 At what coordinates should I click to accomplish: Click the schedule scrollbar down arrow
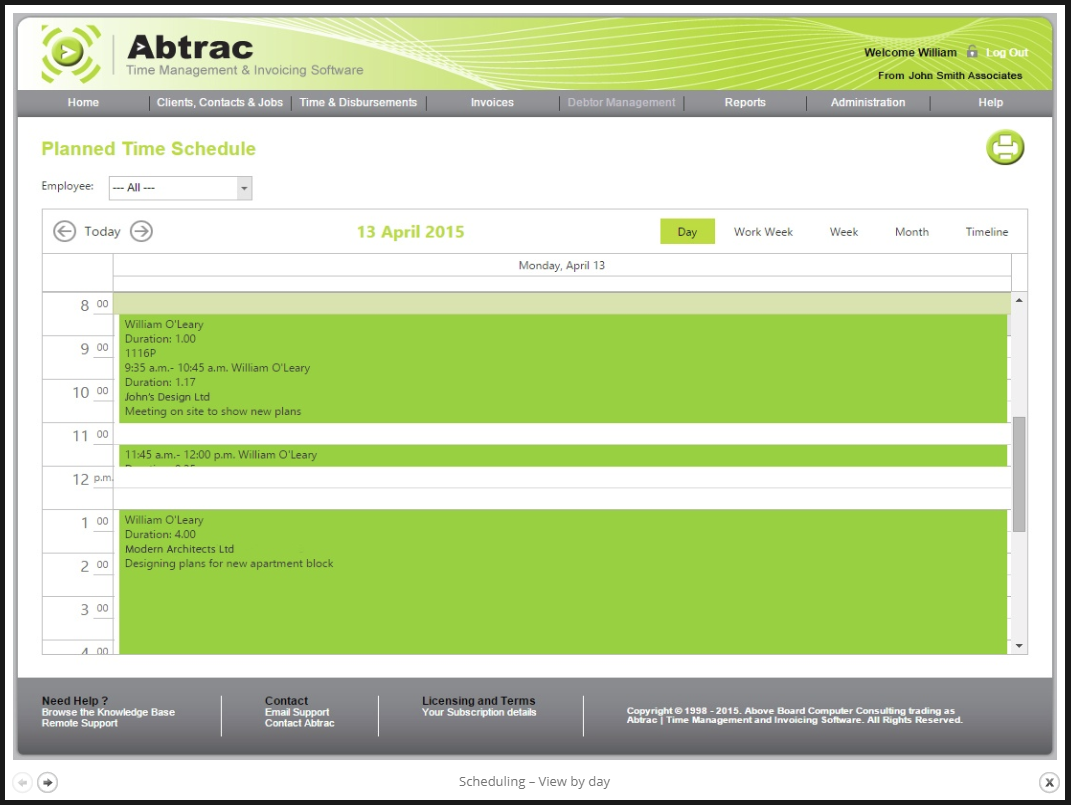coord(1019,646)
